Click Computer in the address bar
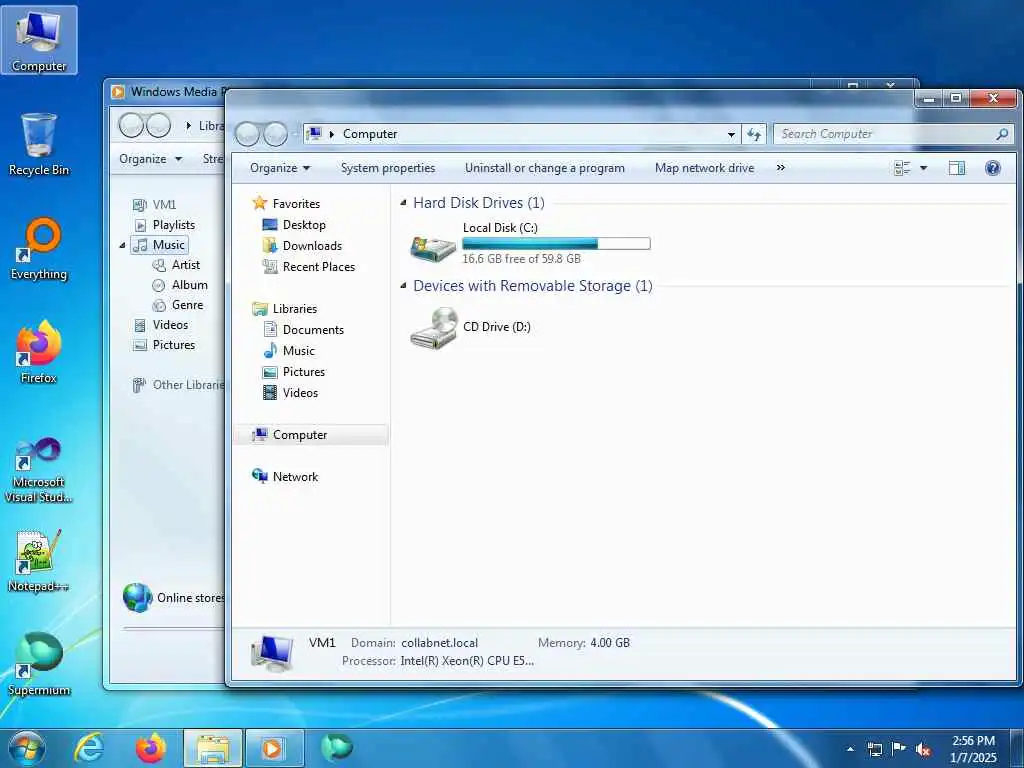The width and height of the screenshot is (1024, 768). [370, 134]
